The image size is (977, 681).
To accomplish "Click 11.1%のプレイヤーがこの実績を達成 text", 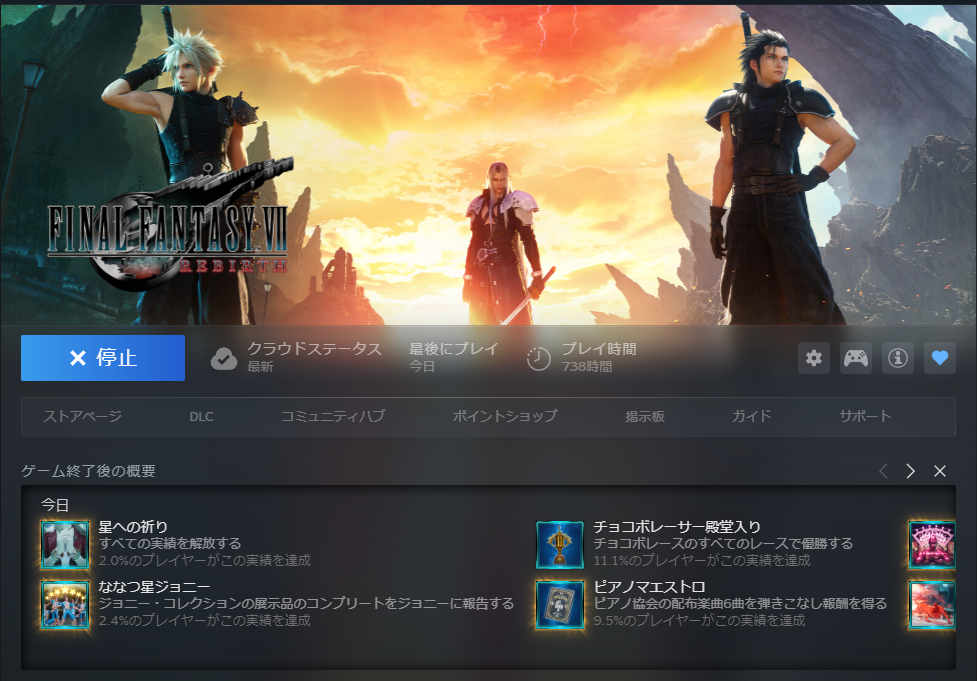I will point(702,560).
